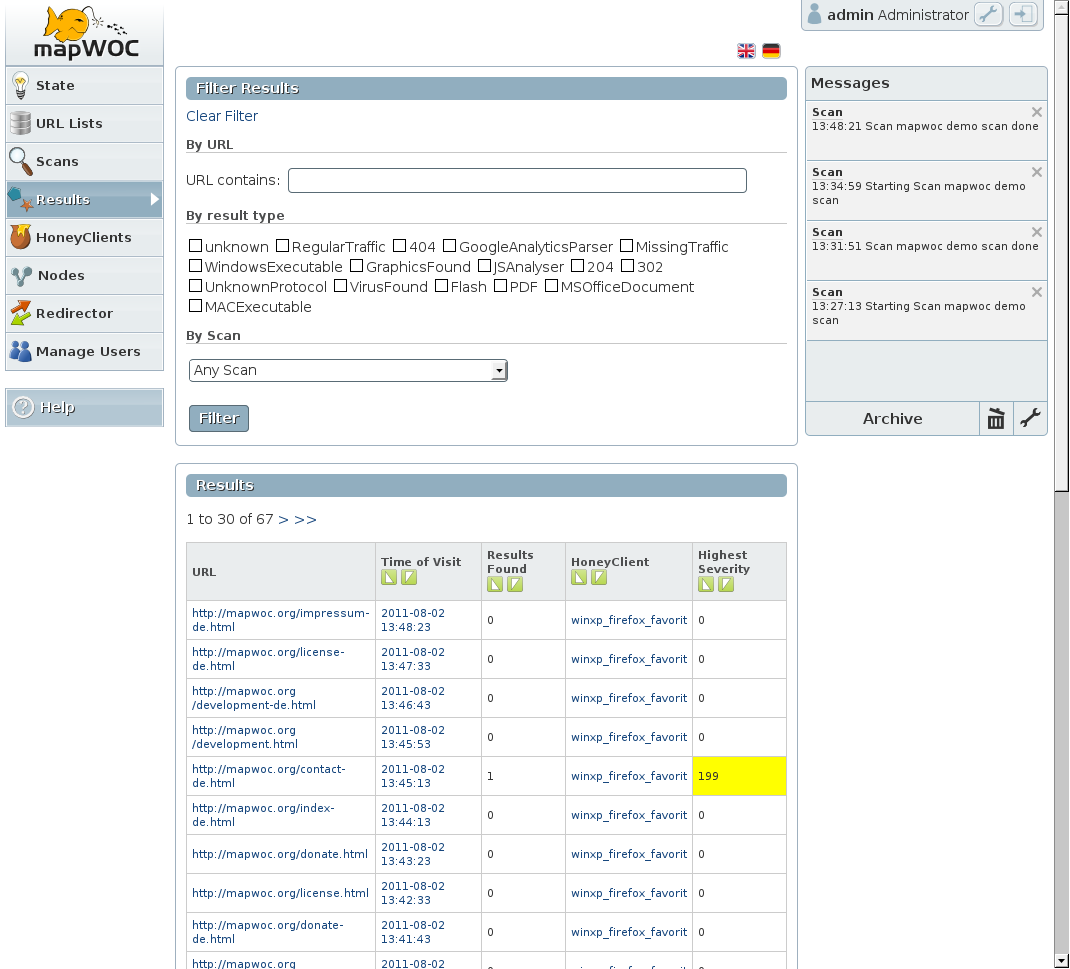Check the WindowsExecutable filter
The width and height of the screenshot is (1070, 969).
(196, 267)
